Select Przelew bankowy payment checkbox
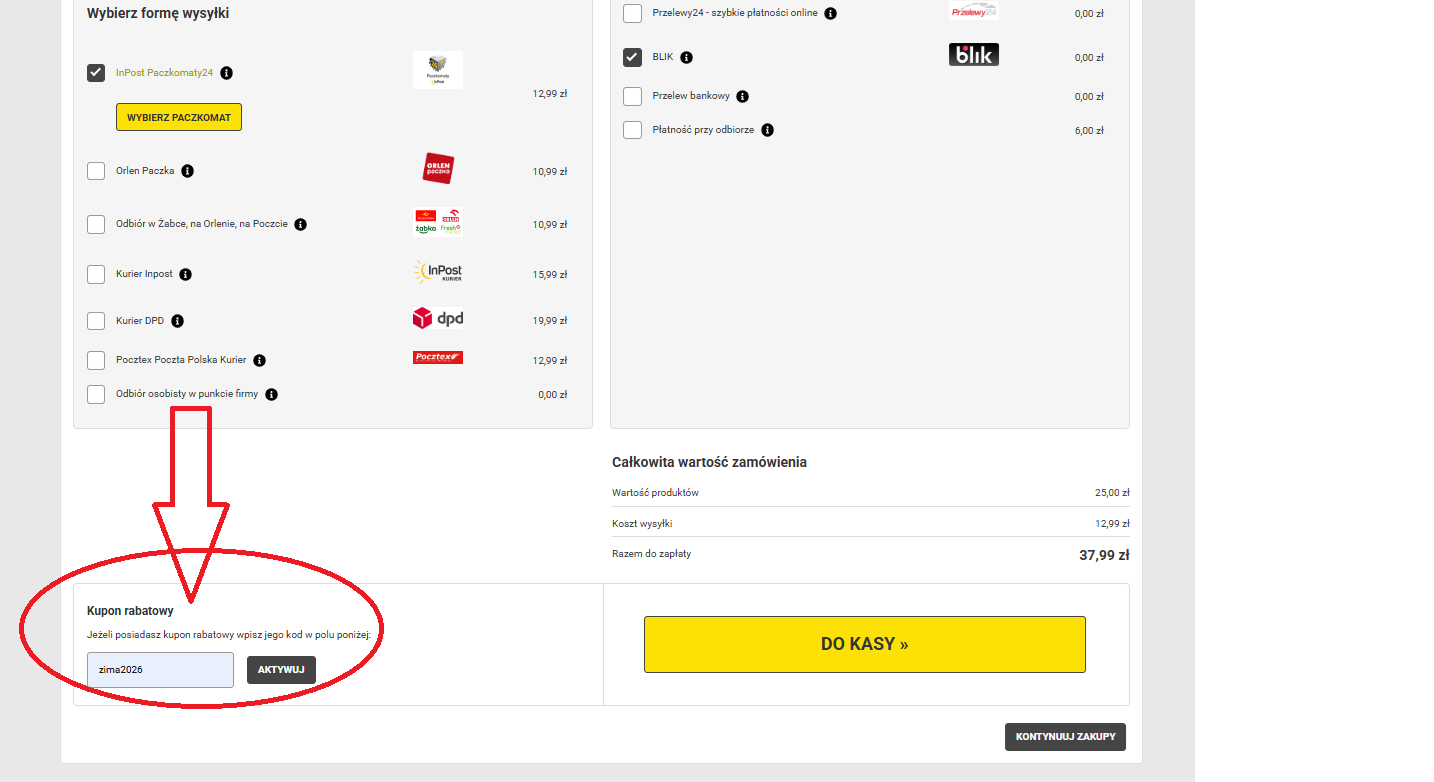Image resolution: width=1434 pixels, height=782 pixels. pyautogui.click(x=632, y=97)
